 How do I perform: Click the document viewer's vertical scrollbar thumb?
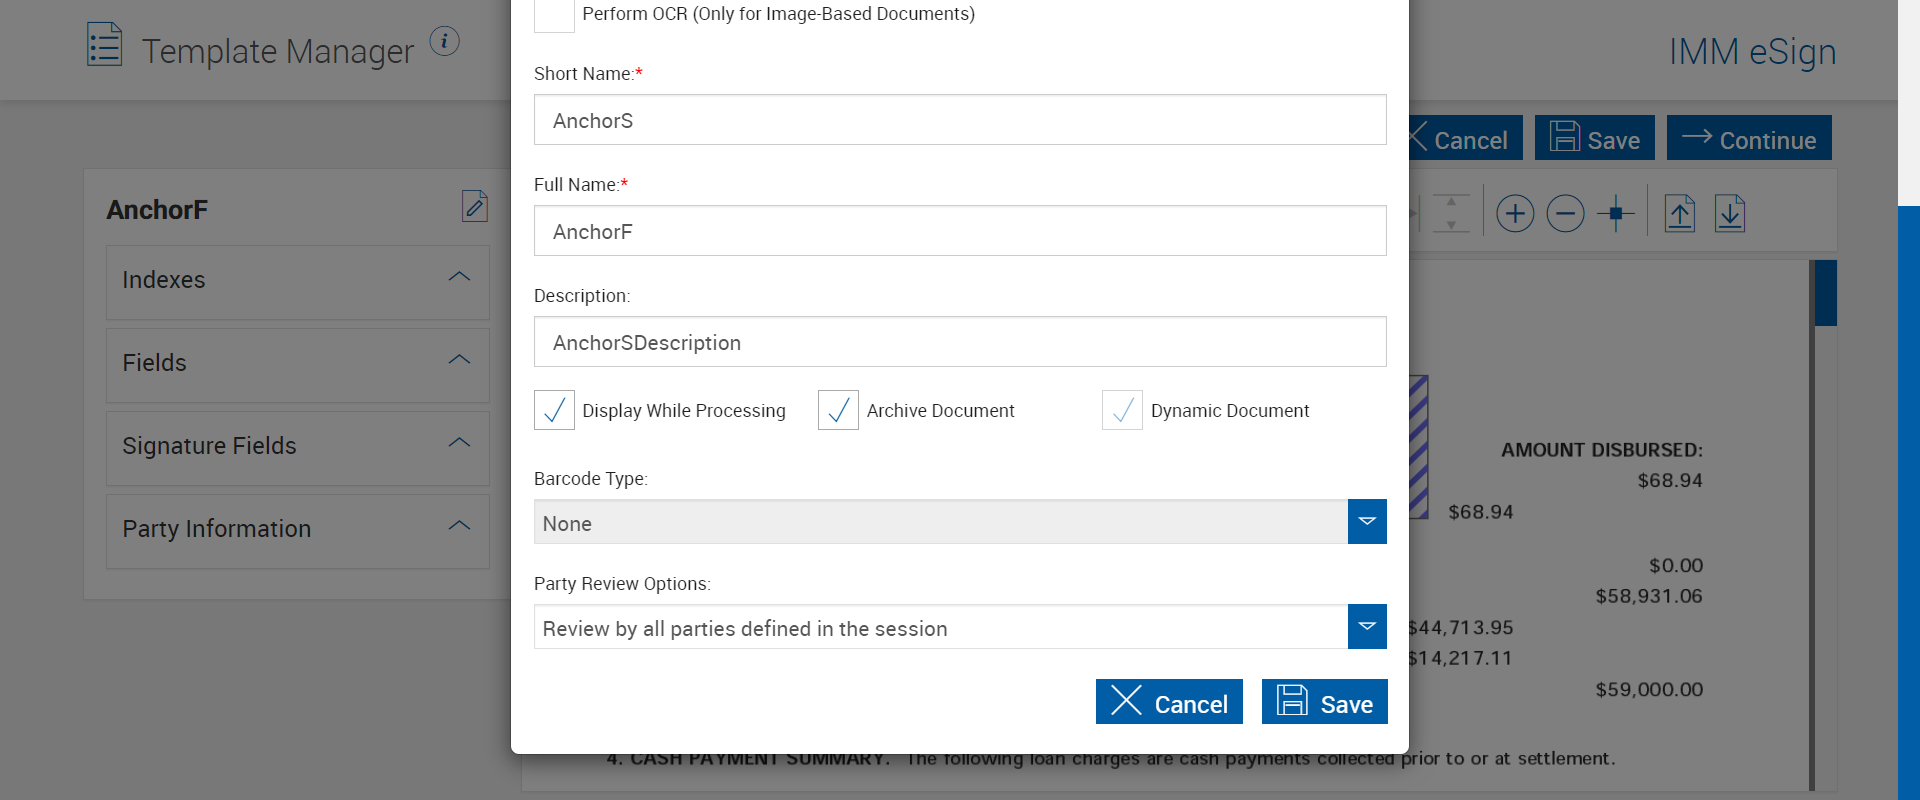pyautogui.click(x=1825, y=293)
